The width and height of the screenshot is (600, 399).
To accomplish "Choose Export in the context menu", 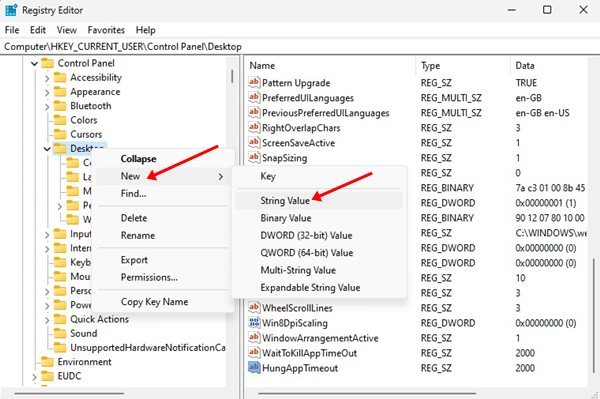I will tap(162, 260).
